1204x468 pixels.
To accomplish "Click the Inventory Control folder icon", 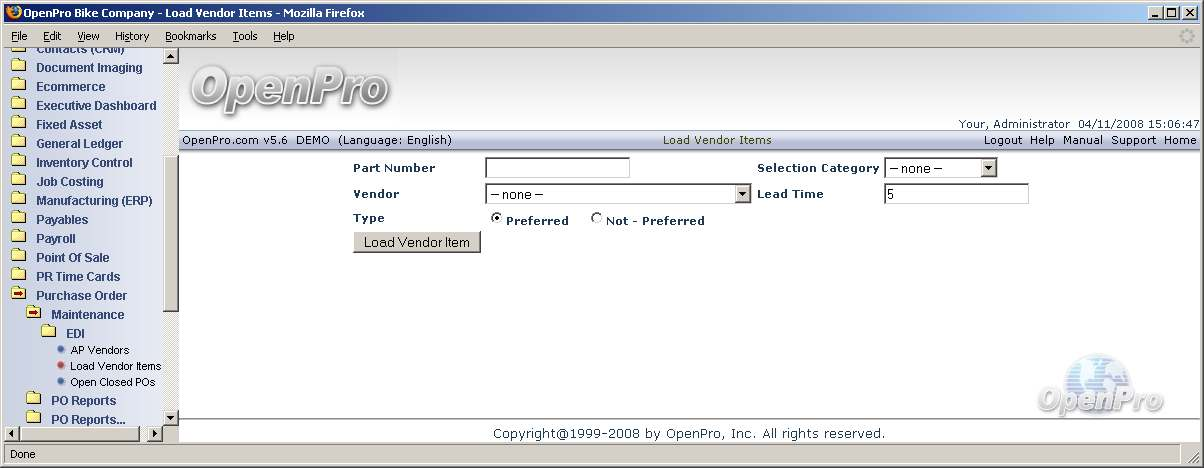I will (x=18, y=162).
